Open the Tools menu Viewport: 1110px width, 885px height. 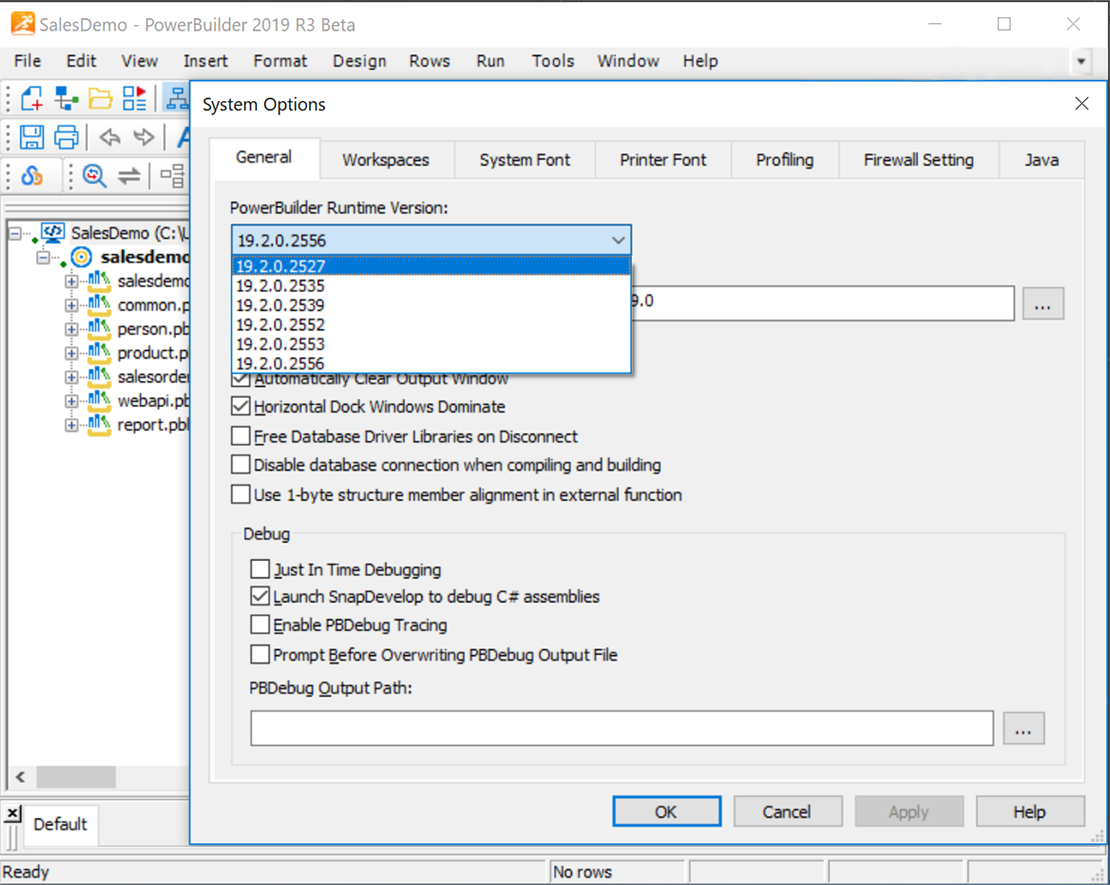(553, 61)
